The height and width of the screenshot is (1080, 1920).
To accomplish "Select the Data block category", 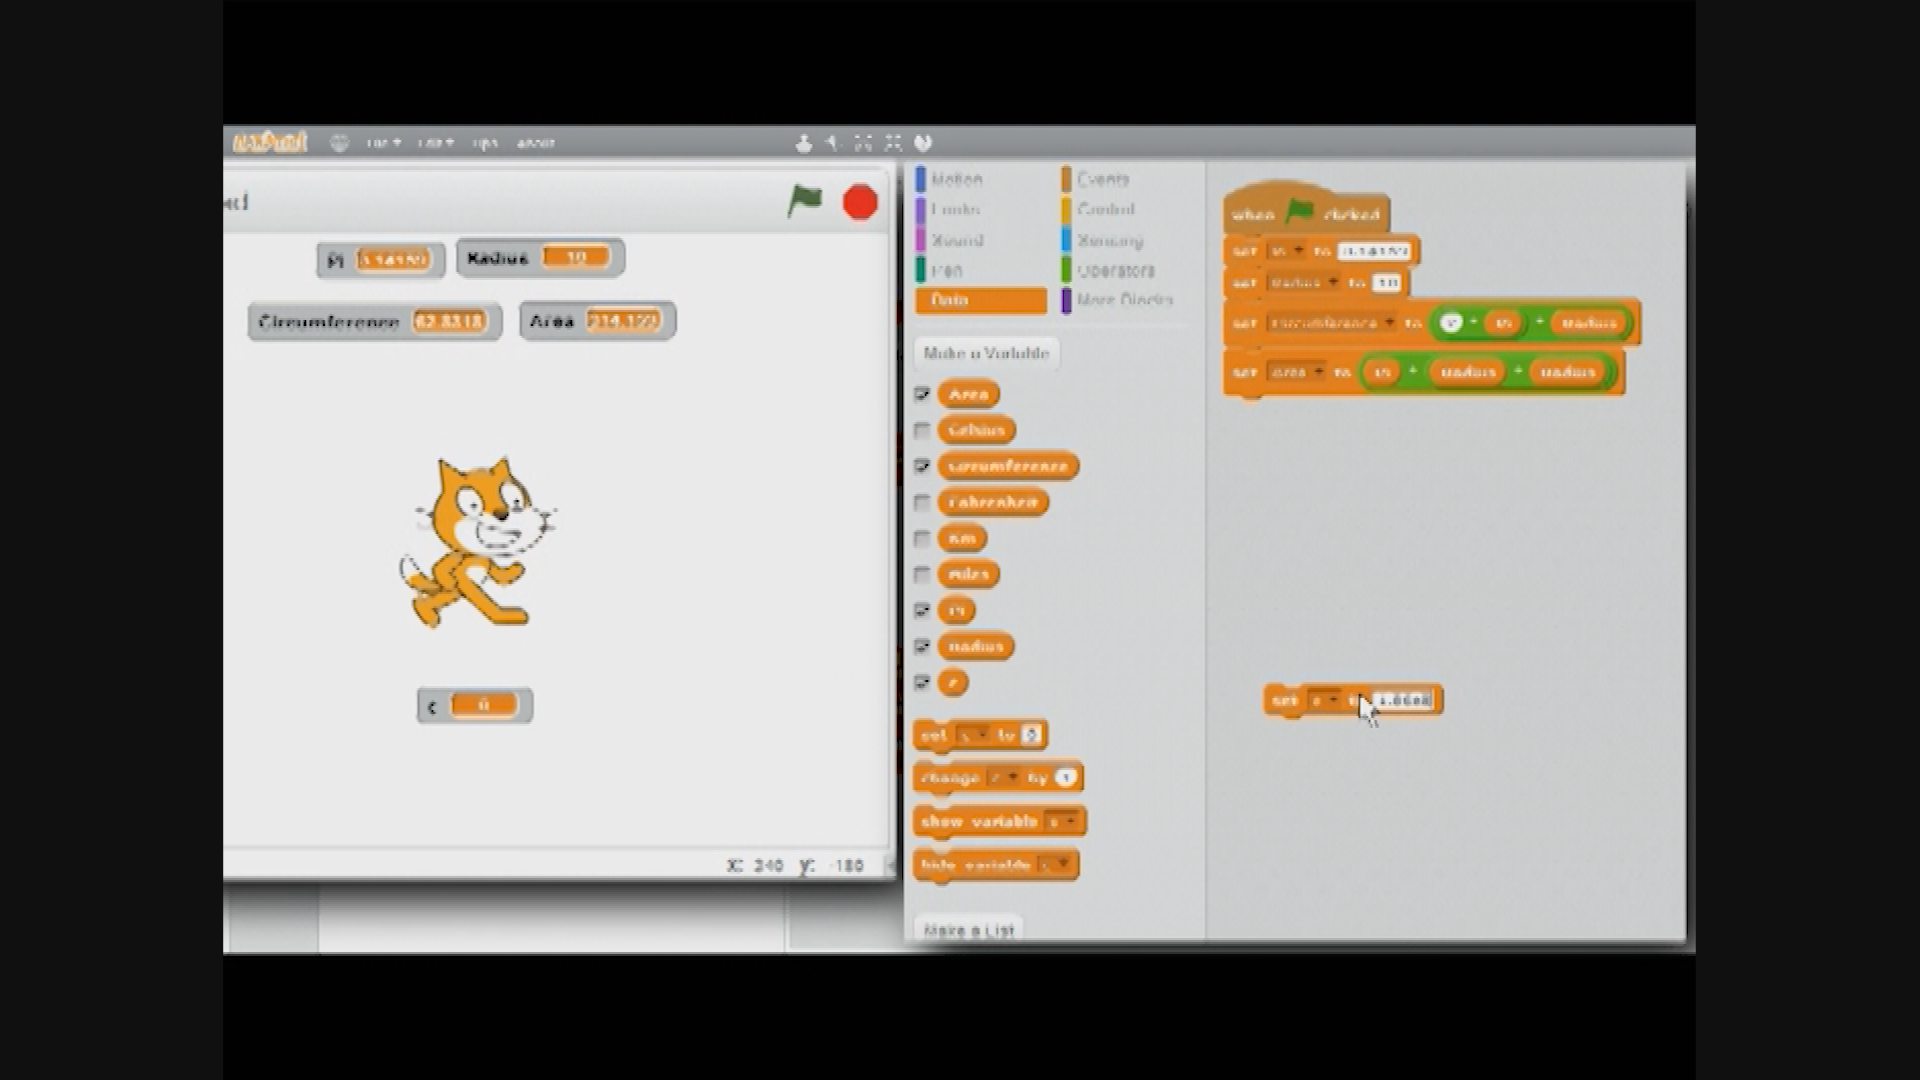I will (980, 300).
